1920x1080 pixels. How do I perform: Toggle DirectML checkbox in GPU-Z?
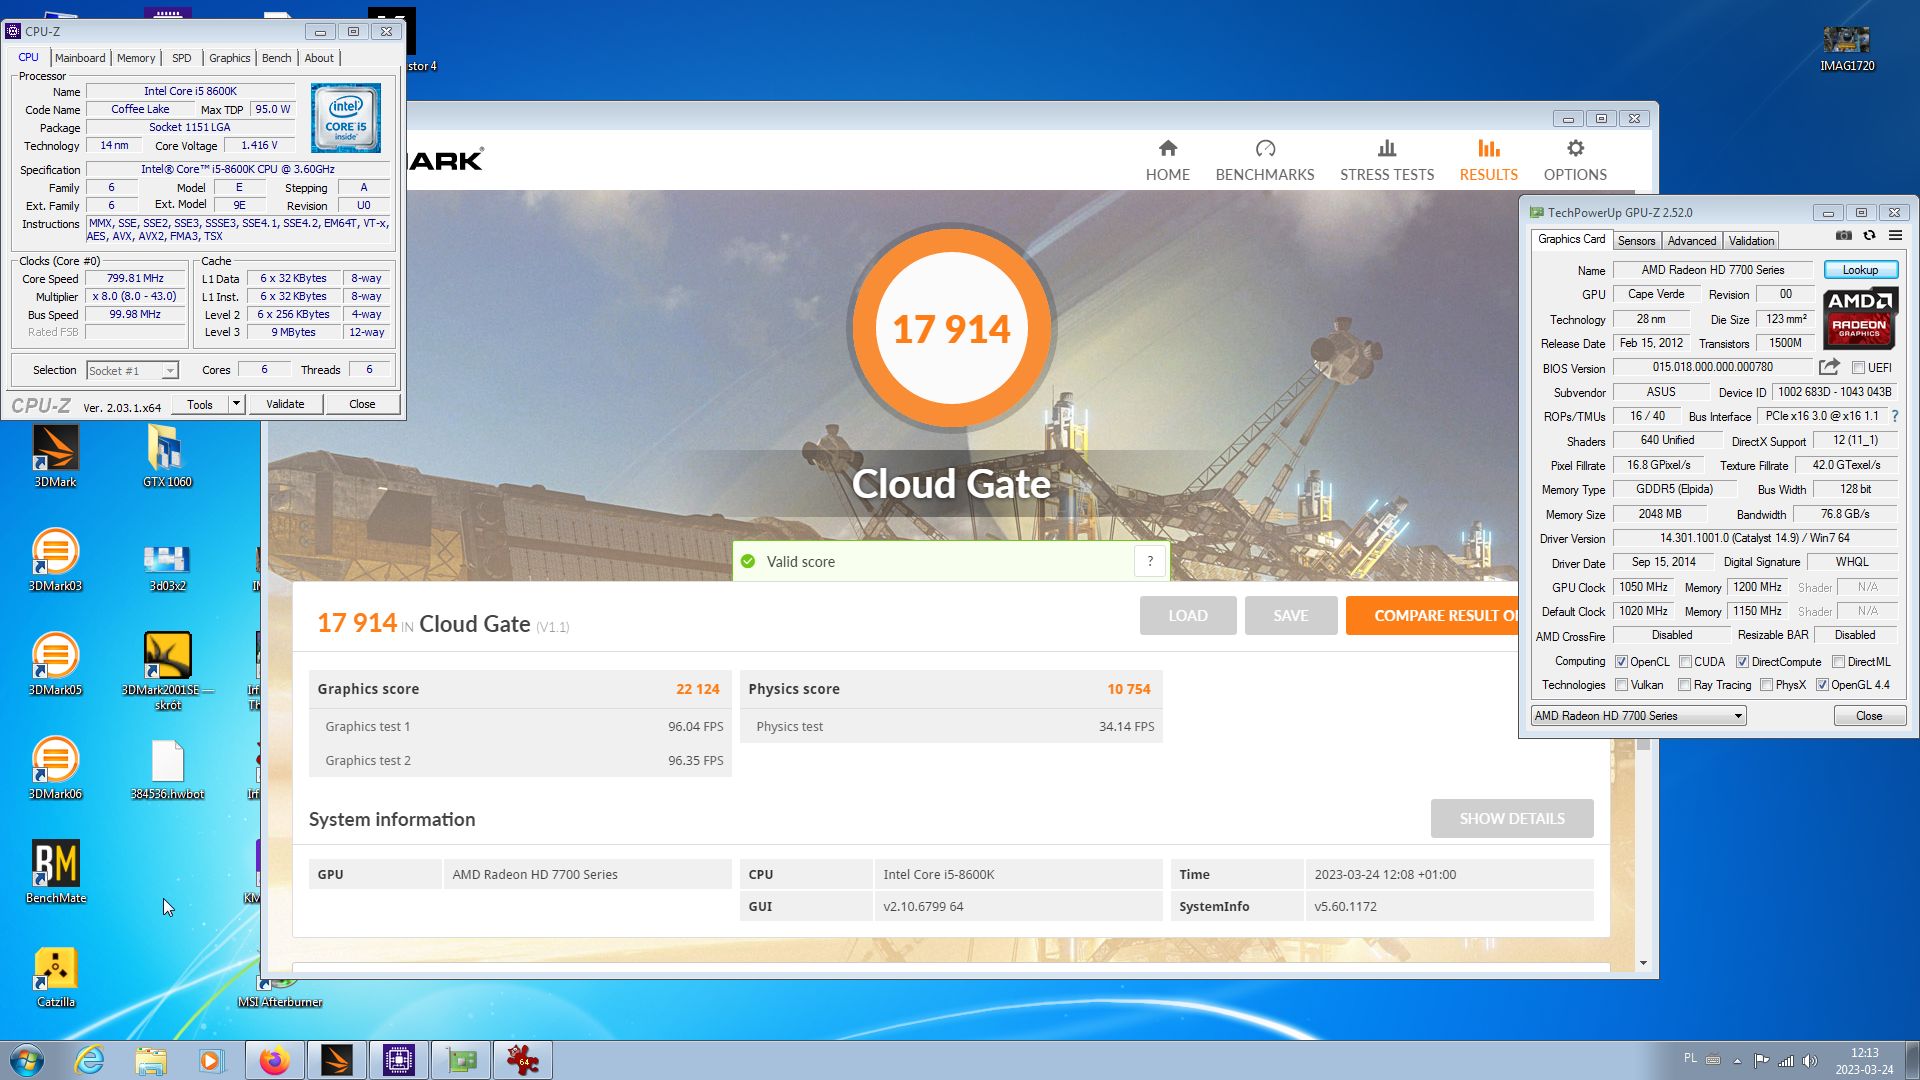(x=1838, y=662)
